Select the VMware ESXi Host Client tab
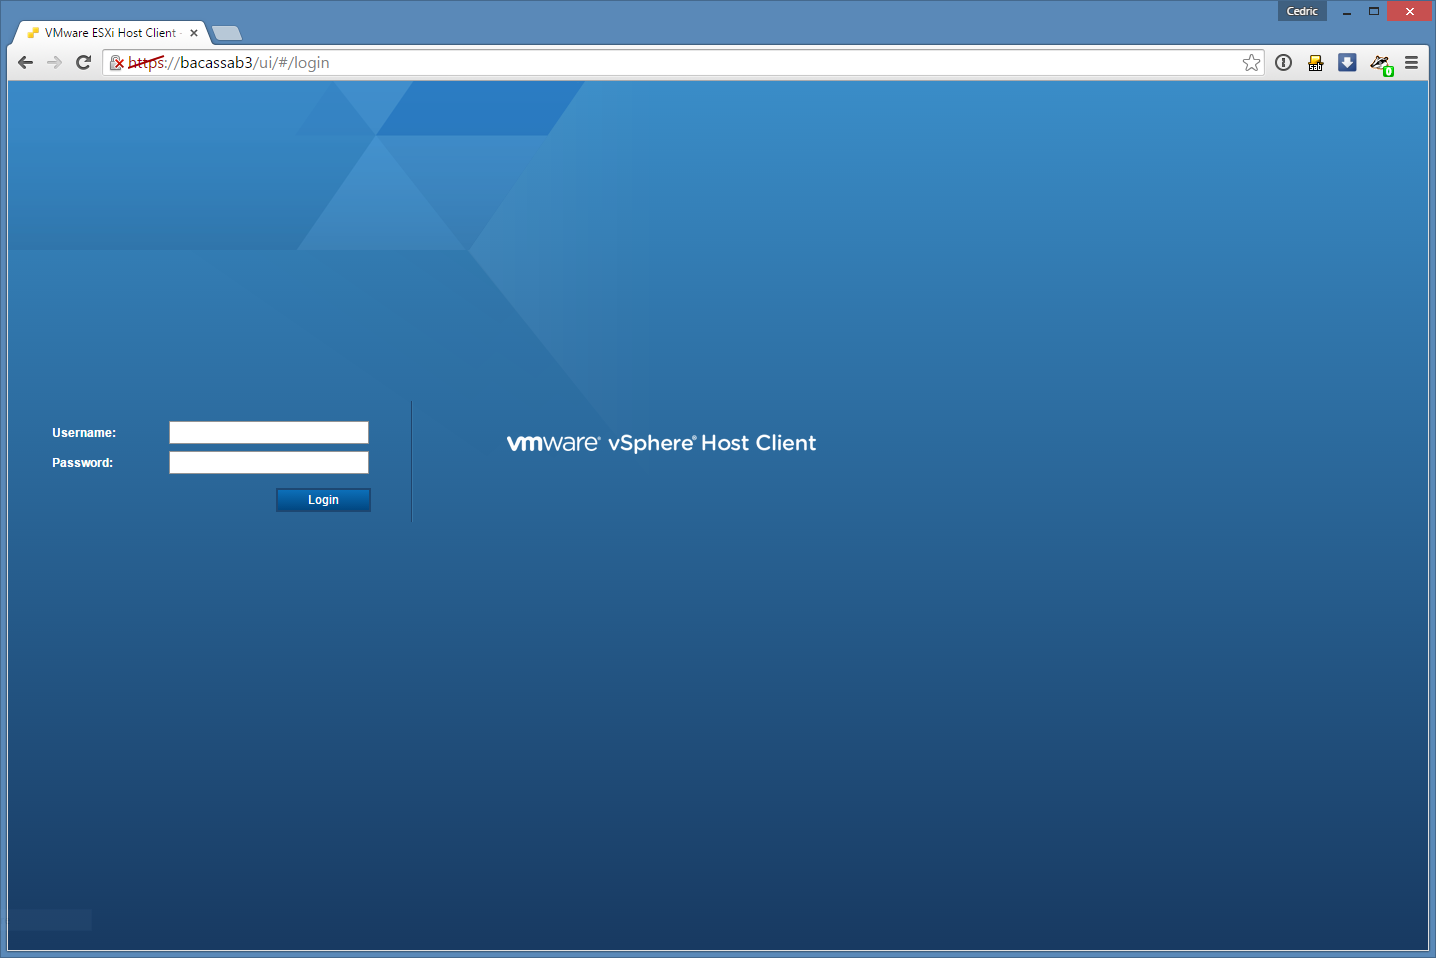Image resolution: width=1436 pixels, height=958 pixels. (110, 33)
